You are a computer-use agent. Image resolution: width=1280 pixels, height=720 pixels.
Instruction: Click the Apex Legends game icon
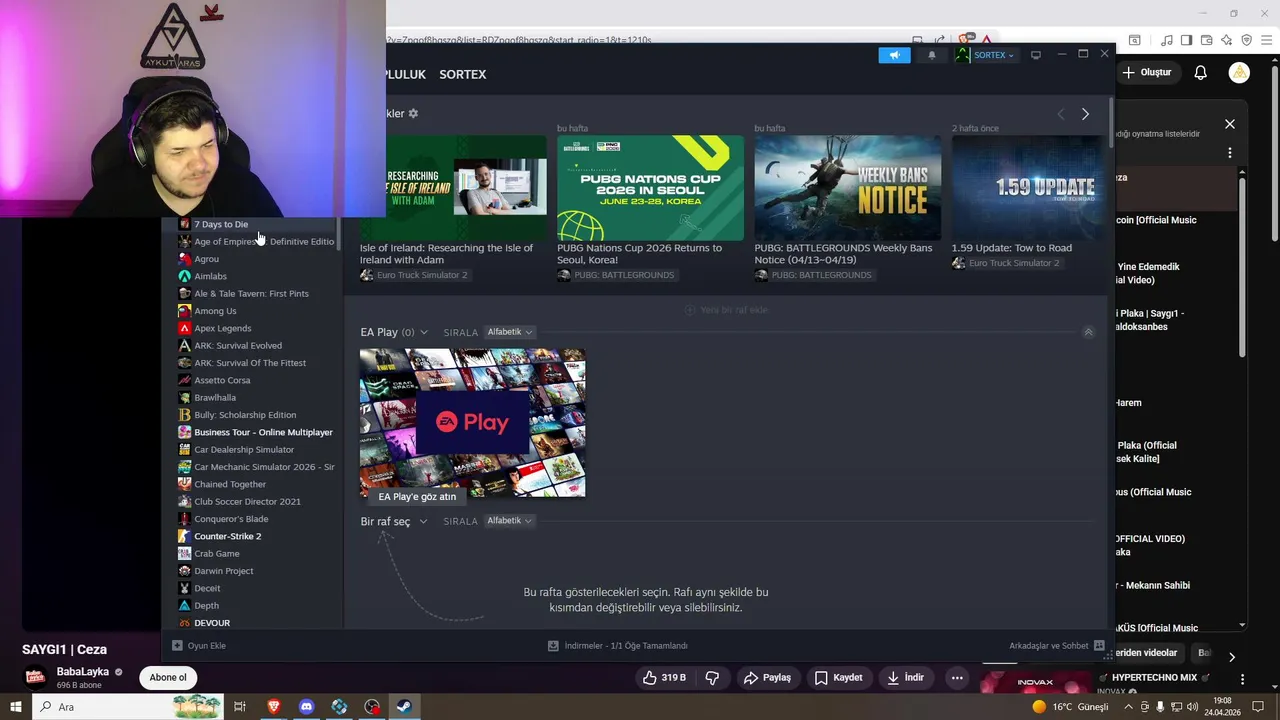point(184,328)
